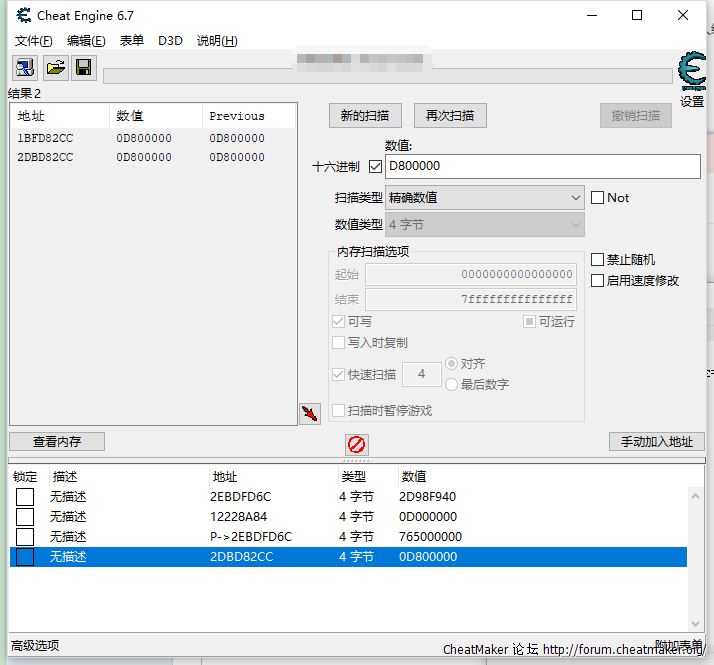Click the red arrow add-to-list icon
The height and width of the screenshot is (665, 714).
click(x=310, y=414)
